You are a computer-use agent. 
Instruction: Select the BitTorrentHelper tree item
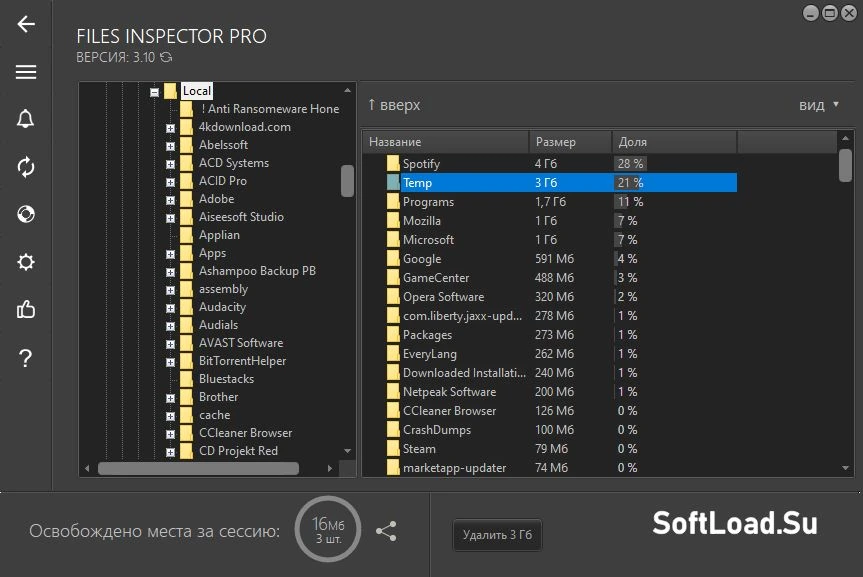242,361
